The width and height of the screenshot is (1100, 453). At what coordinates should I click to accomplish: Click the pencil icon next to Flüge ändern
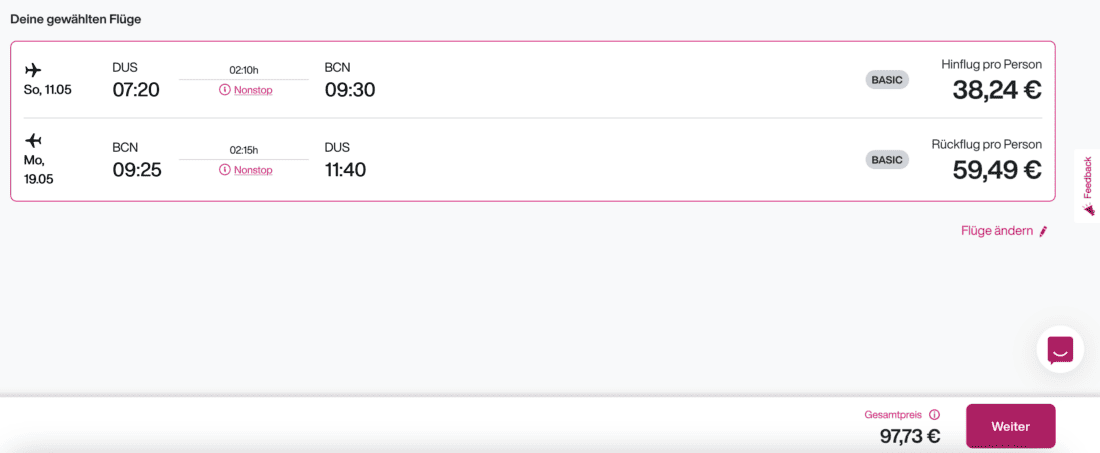click(x=1043, y=232)
